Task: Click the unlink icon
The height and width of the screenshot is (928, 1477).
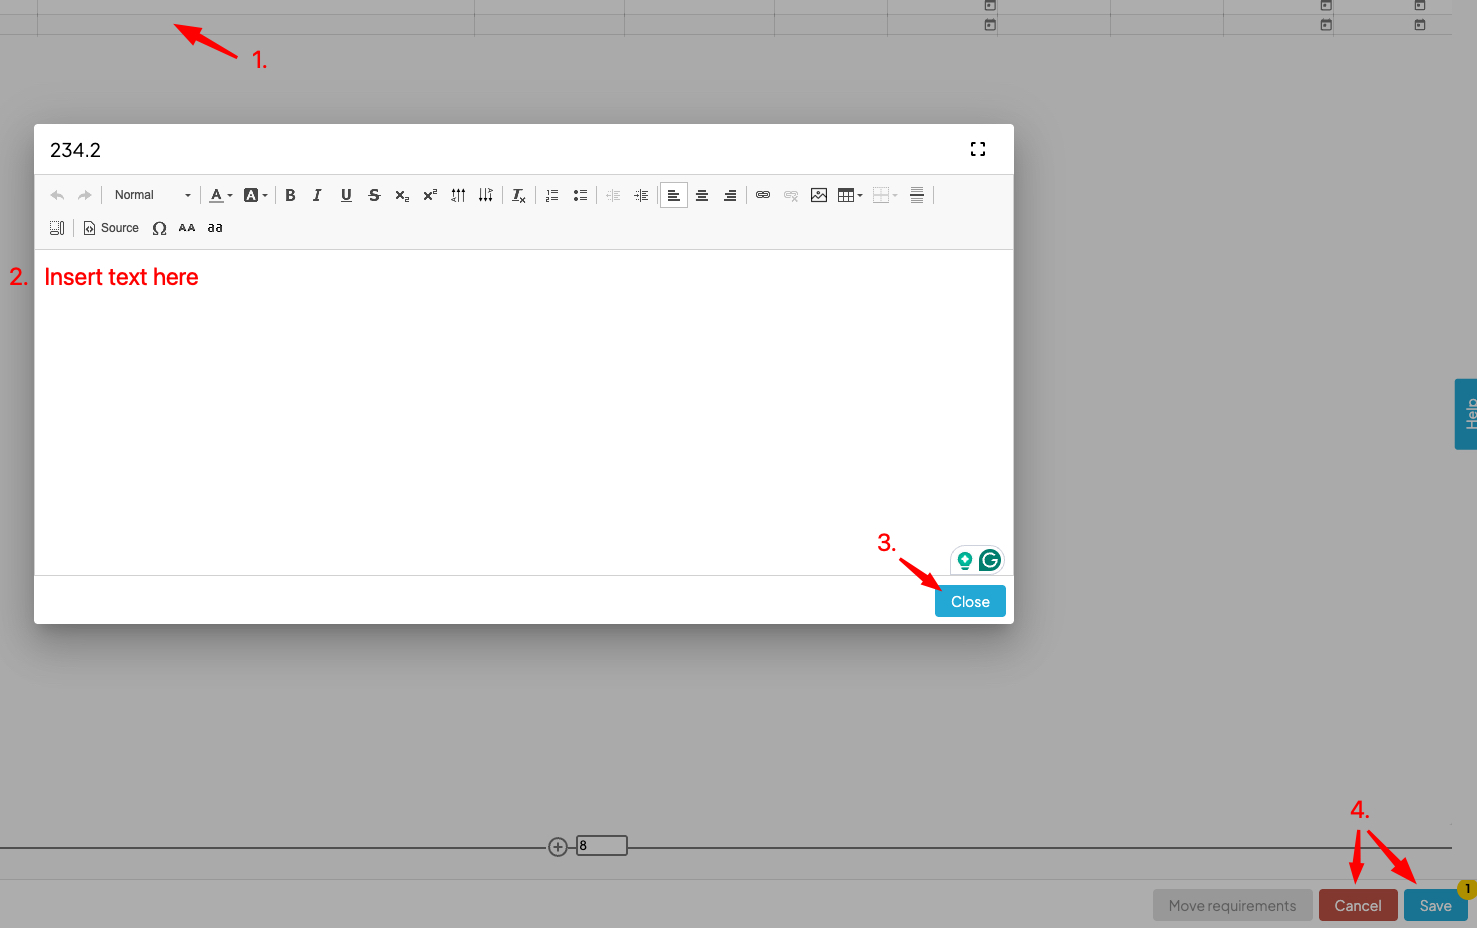Action: coord(791,195)
